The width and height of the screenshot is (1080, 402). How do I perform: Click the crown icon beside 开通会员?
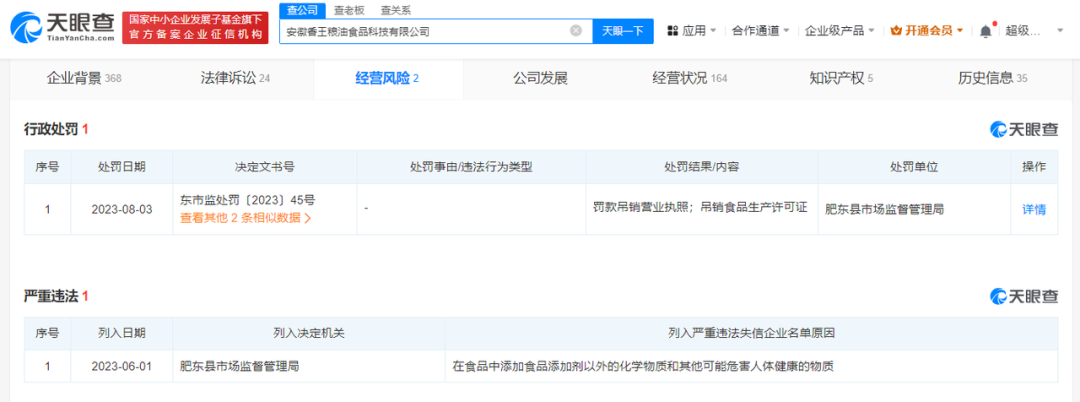[896, 31]
